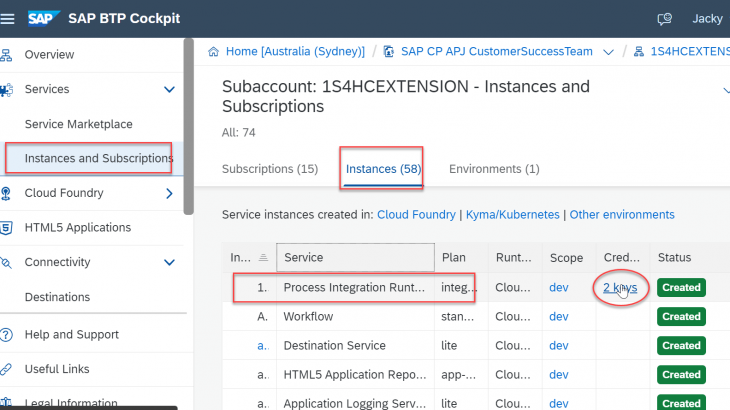Screen dimensions: 730x410
Task: Click the Service column header
Action: click(355, 257)
